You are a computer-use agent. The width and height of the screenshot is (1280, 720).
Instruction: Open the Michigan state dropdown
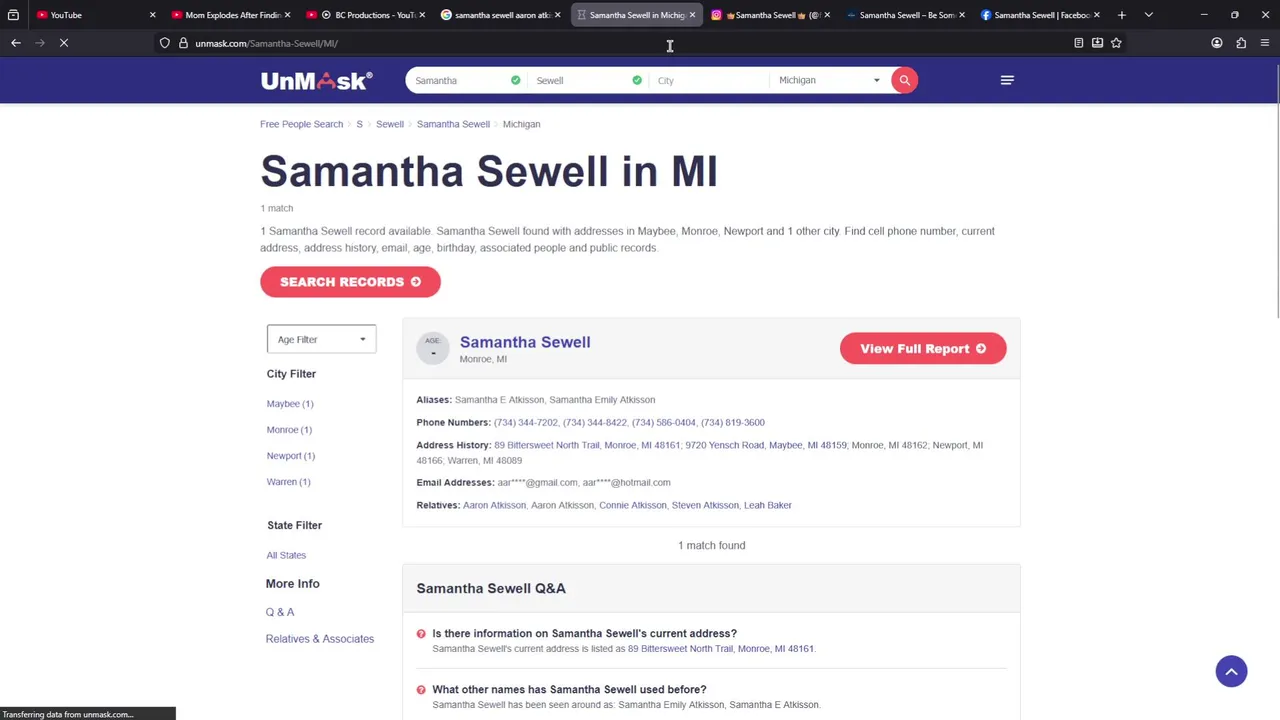pos(828,80)
